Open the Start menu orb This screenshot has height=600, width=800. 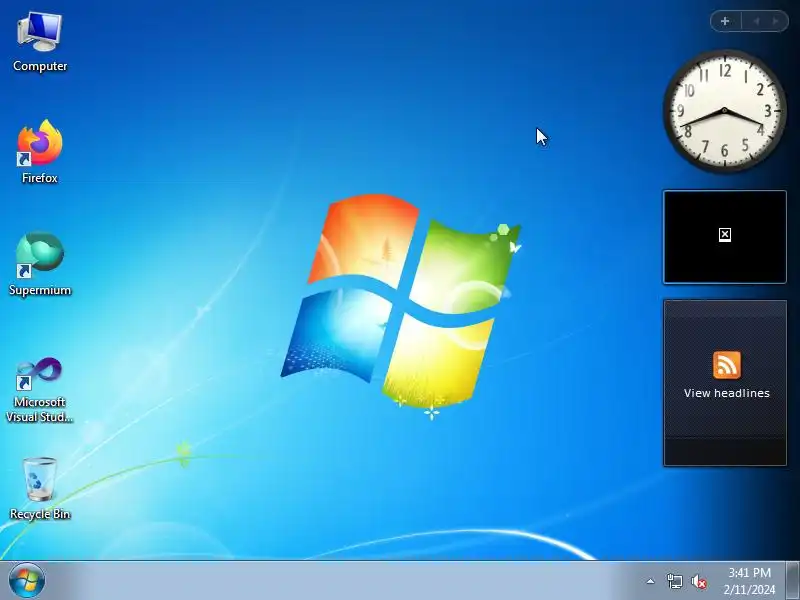tap(27, 581)
